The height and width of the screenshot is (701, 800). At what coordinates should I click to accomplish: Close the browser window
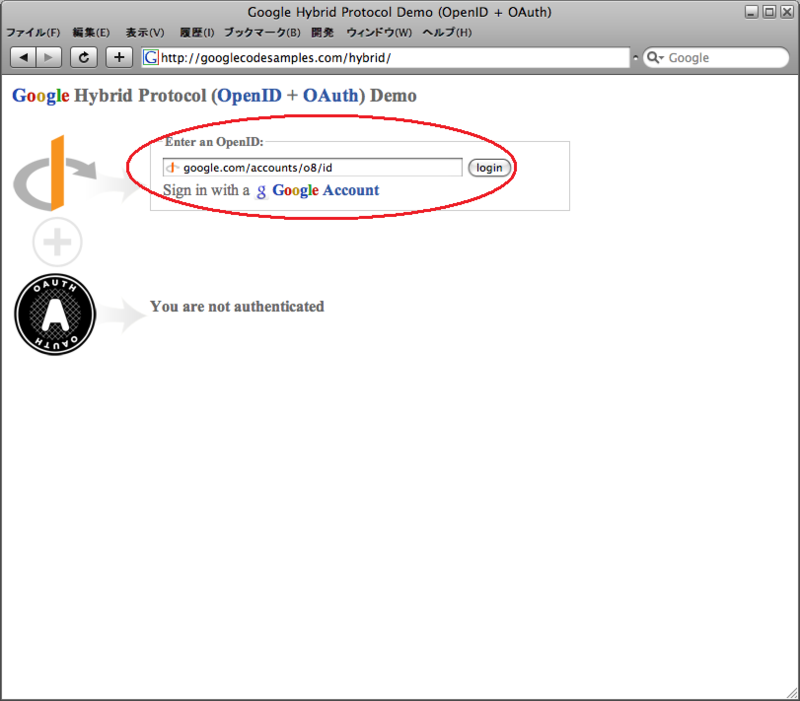tap(787, 12)
